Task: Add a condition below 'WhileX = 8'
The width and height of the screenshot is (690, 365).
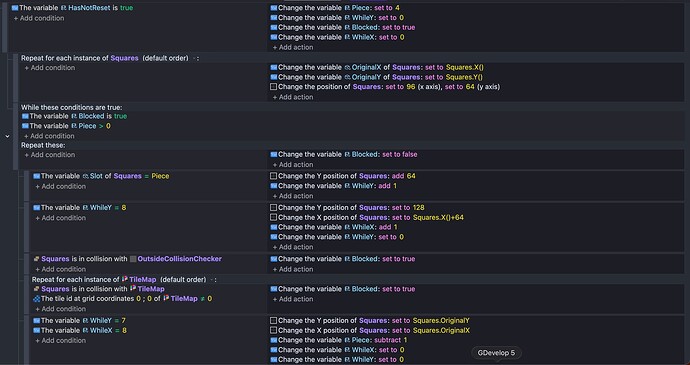Action: click(x=61, y=340)
